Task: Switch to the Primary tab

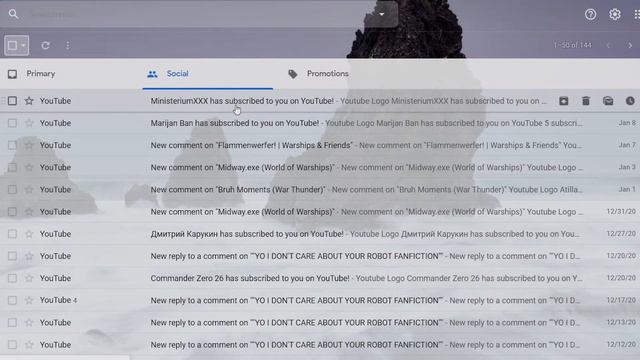Action: [x=41, y=73]
